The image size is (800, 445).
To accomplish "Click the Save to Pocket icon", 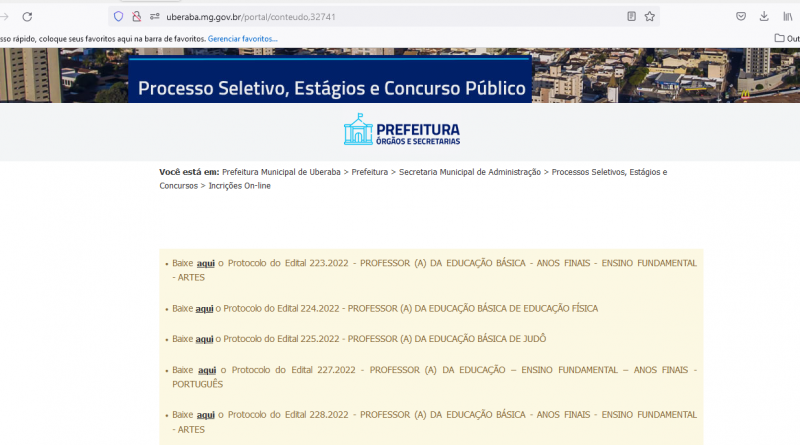I will (x=741, y=16).
